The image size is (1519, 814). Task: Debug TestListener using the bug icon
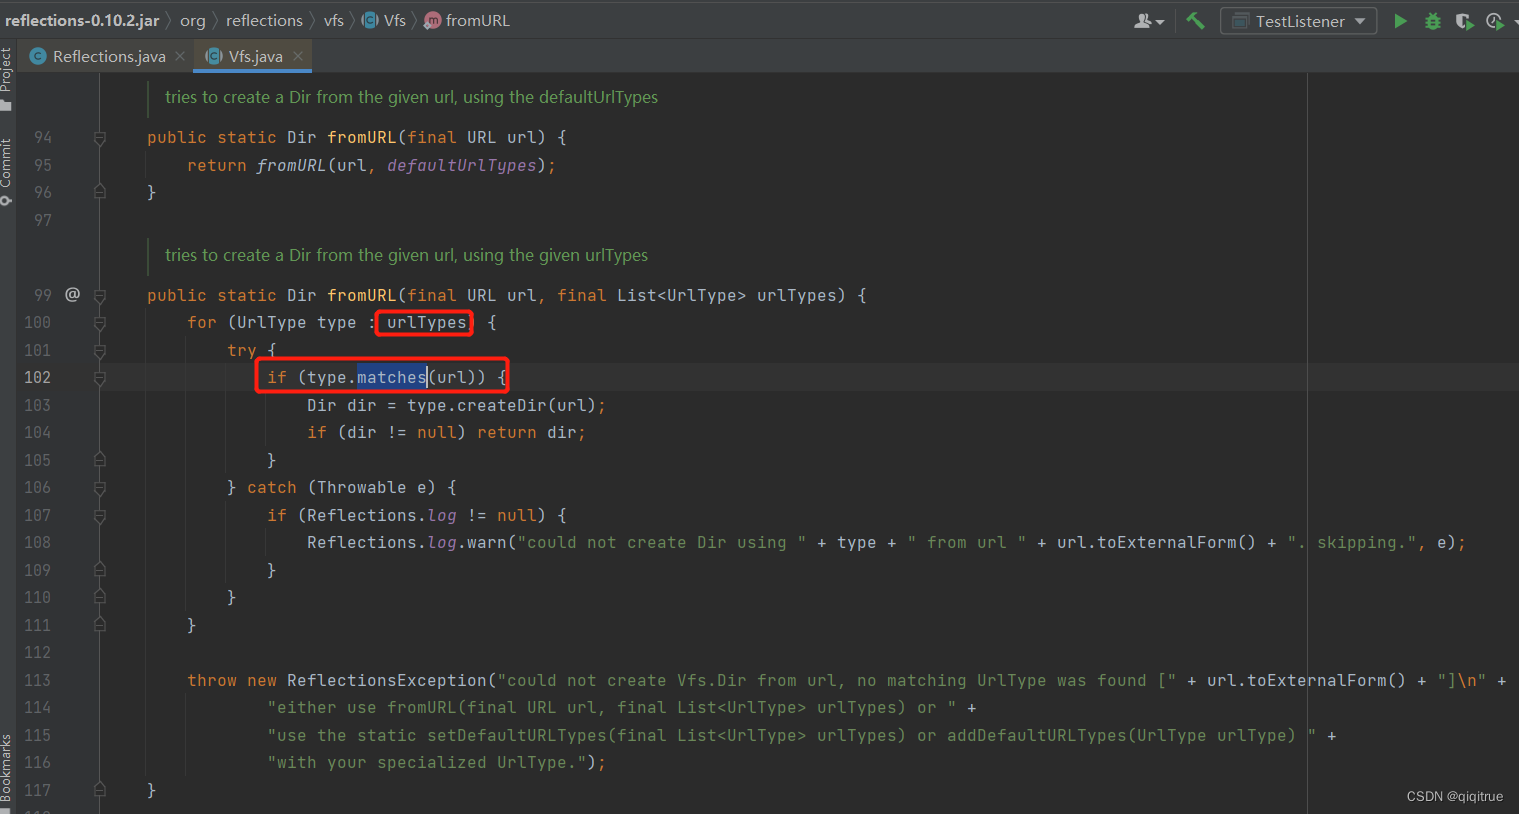point(1432,20)
